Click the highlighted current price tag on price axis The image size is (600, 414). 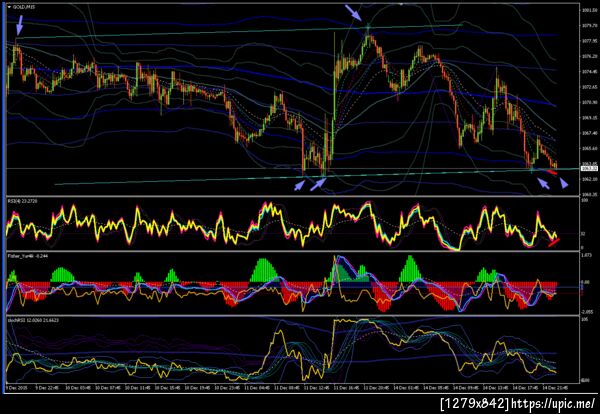(589, 168)
